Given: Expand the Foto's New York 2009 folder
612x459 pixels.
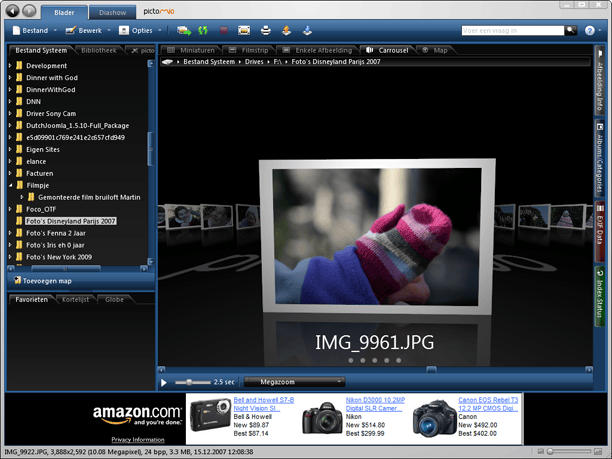Looking at the screenshot, I should (x=11, y=257).
